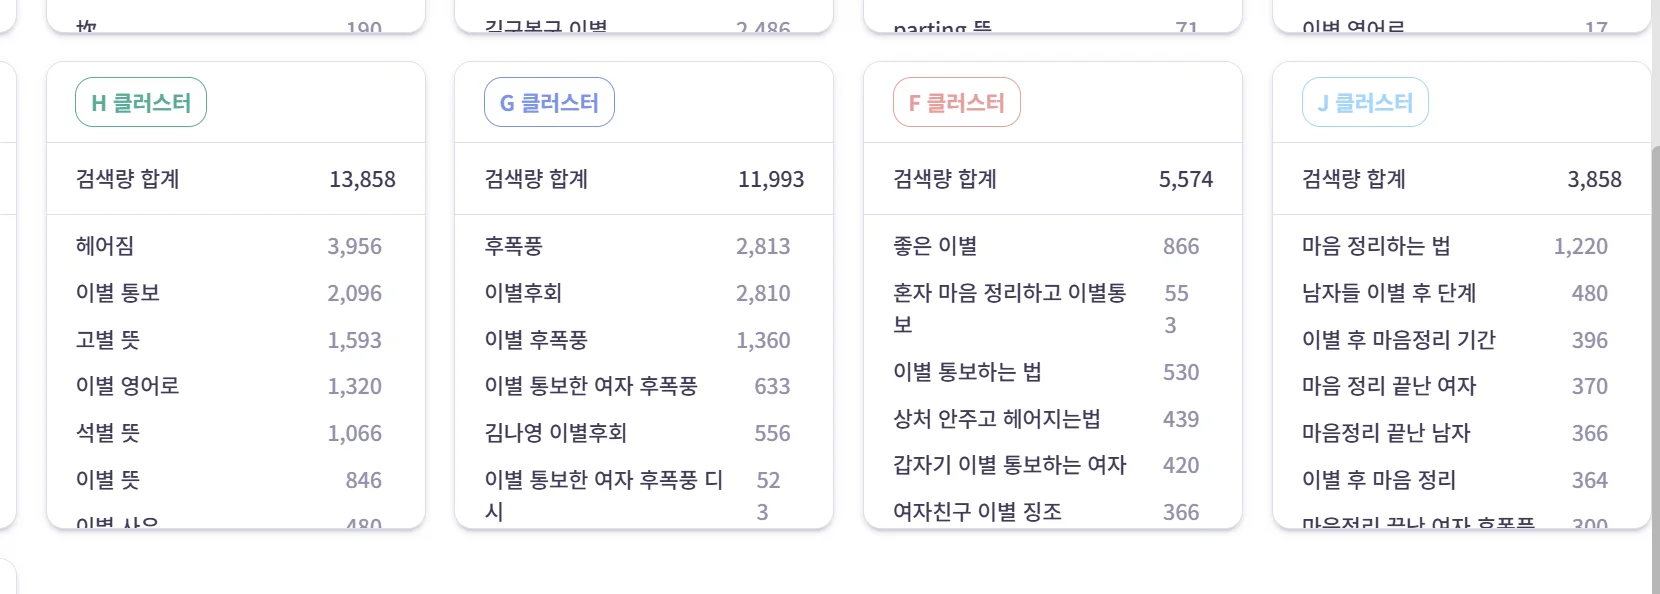The image size is (1660, 594).
Task: Select the H 클러스터 badge
Action: point(140,101)
